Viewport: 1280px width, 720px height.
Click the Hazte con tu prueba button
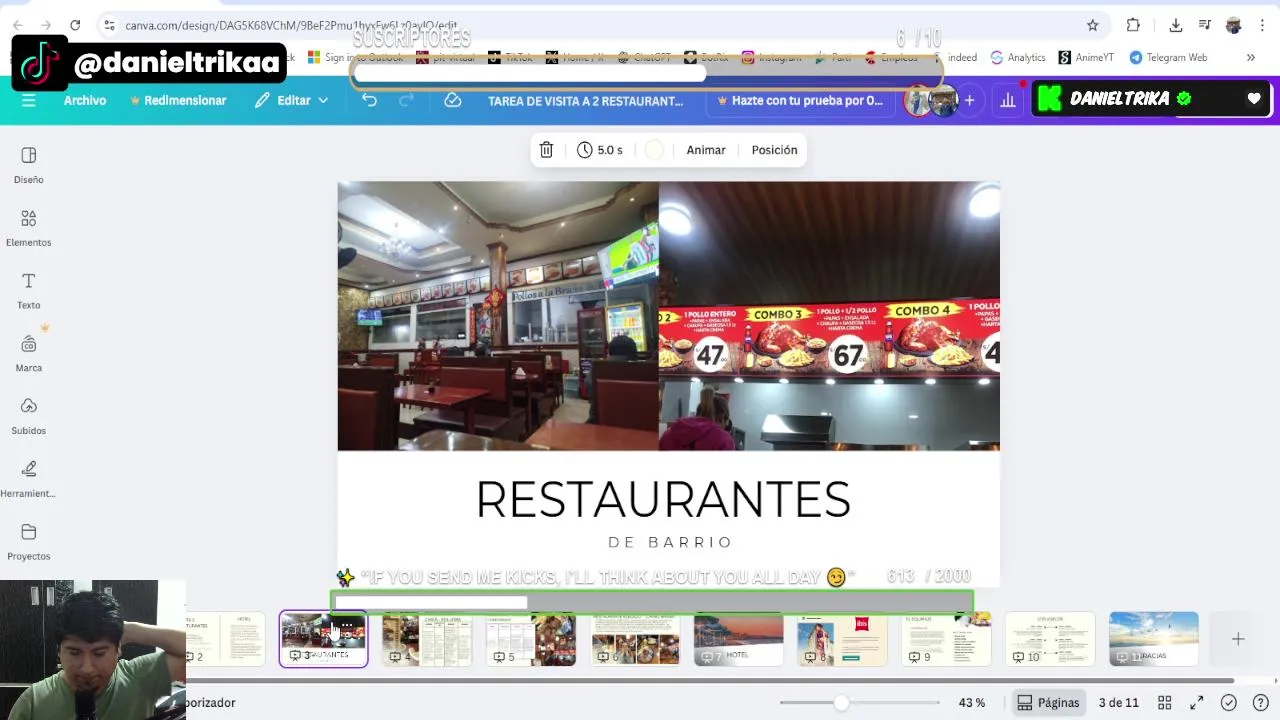[801, 101]
